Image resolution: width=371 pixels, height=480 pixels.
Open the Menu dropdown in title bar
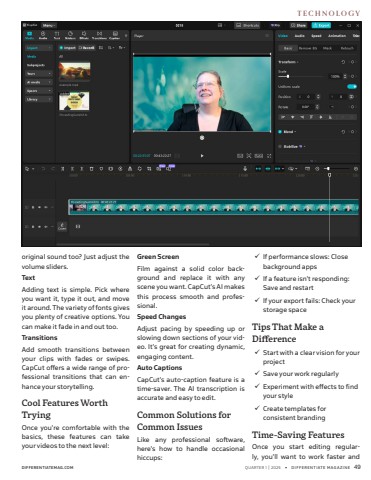coord(49,25)
